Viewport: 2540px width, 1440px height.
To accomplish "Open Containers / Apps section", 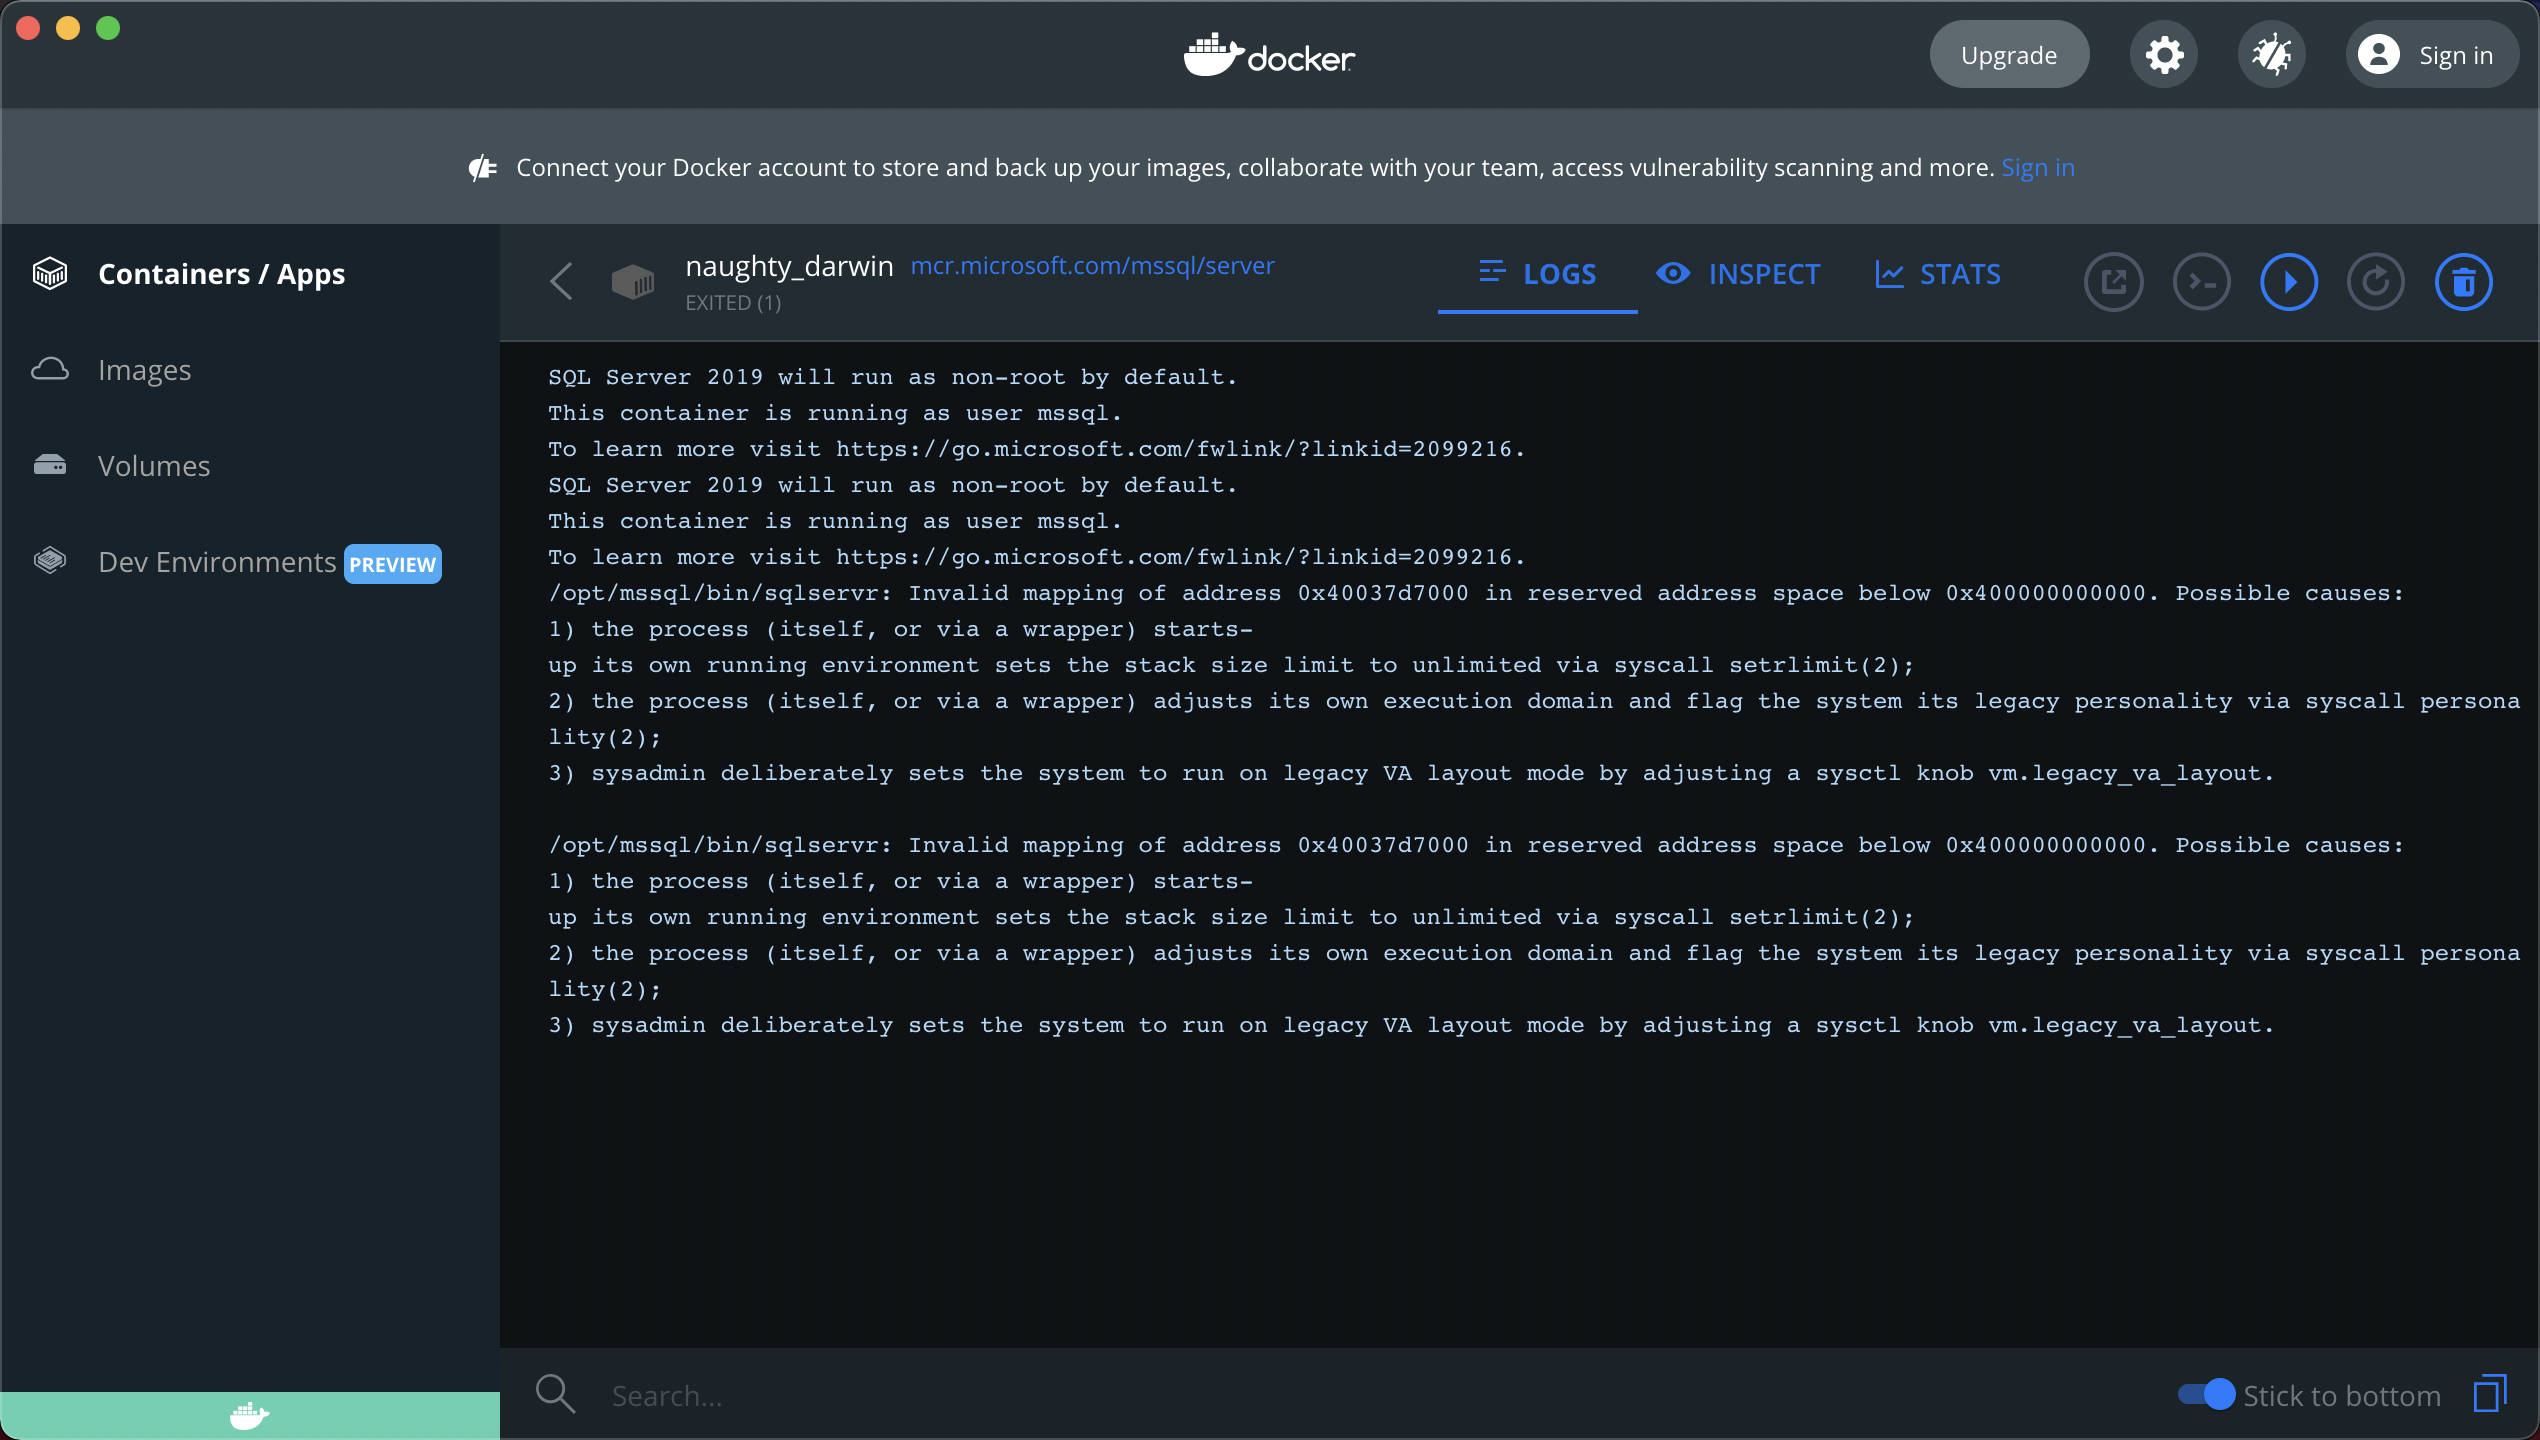I will tap(222, 273).
